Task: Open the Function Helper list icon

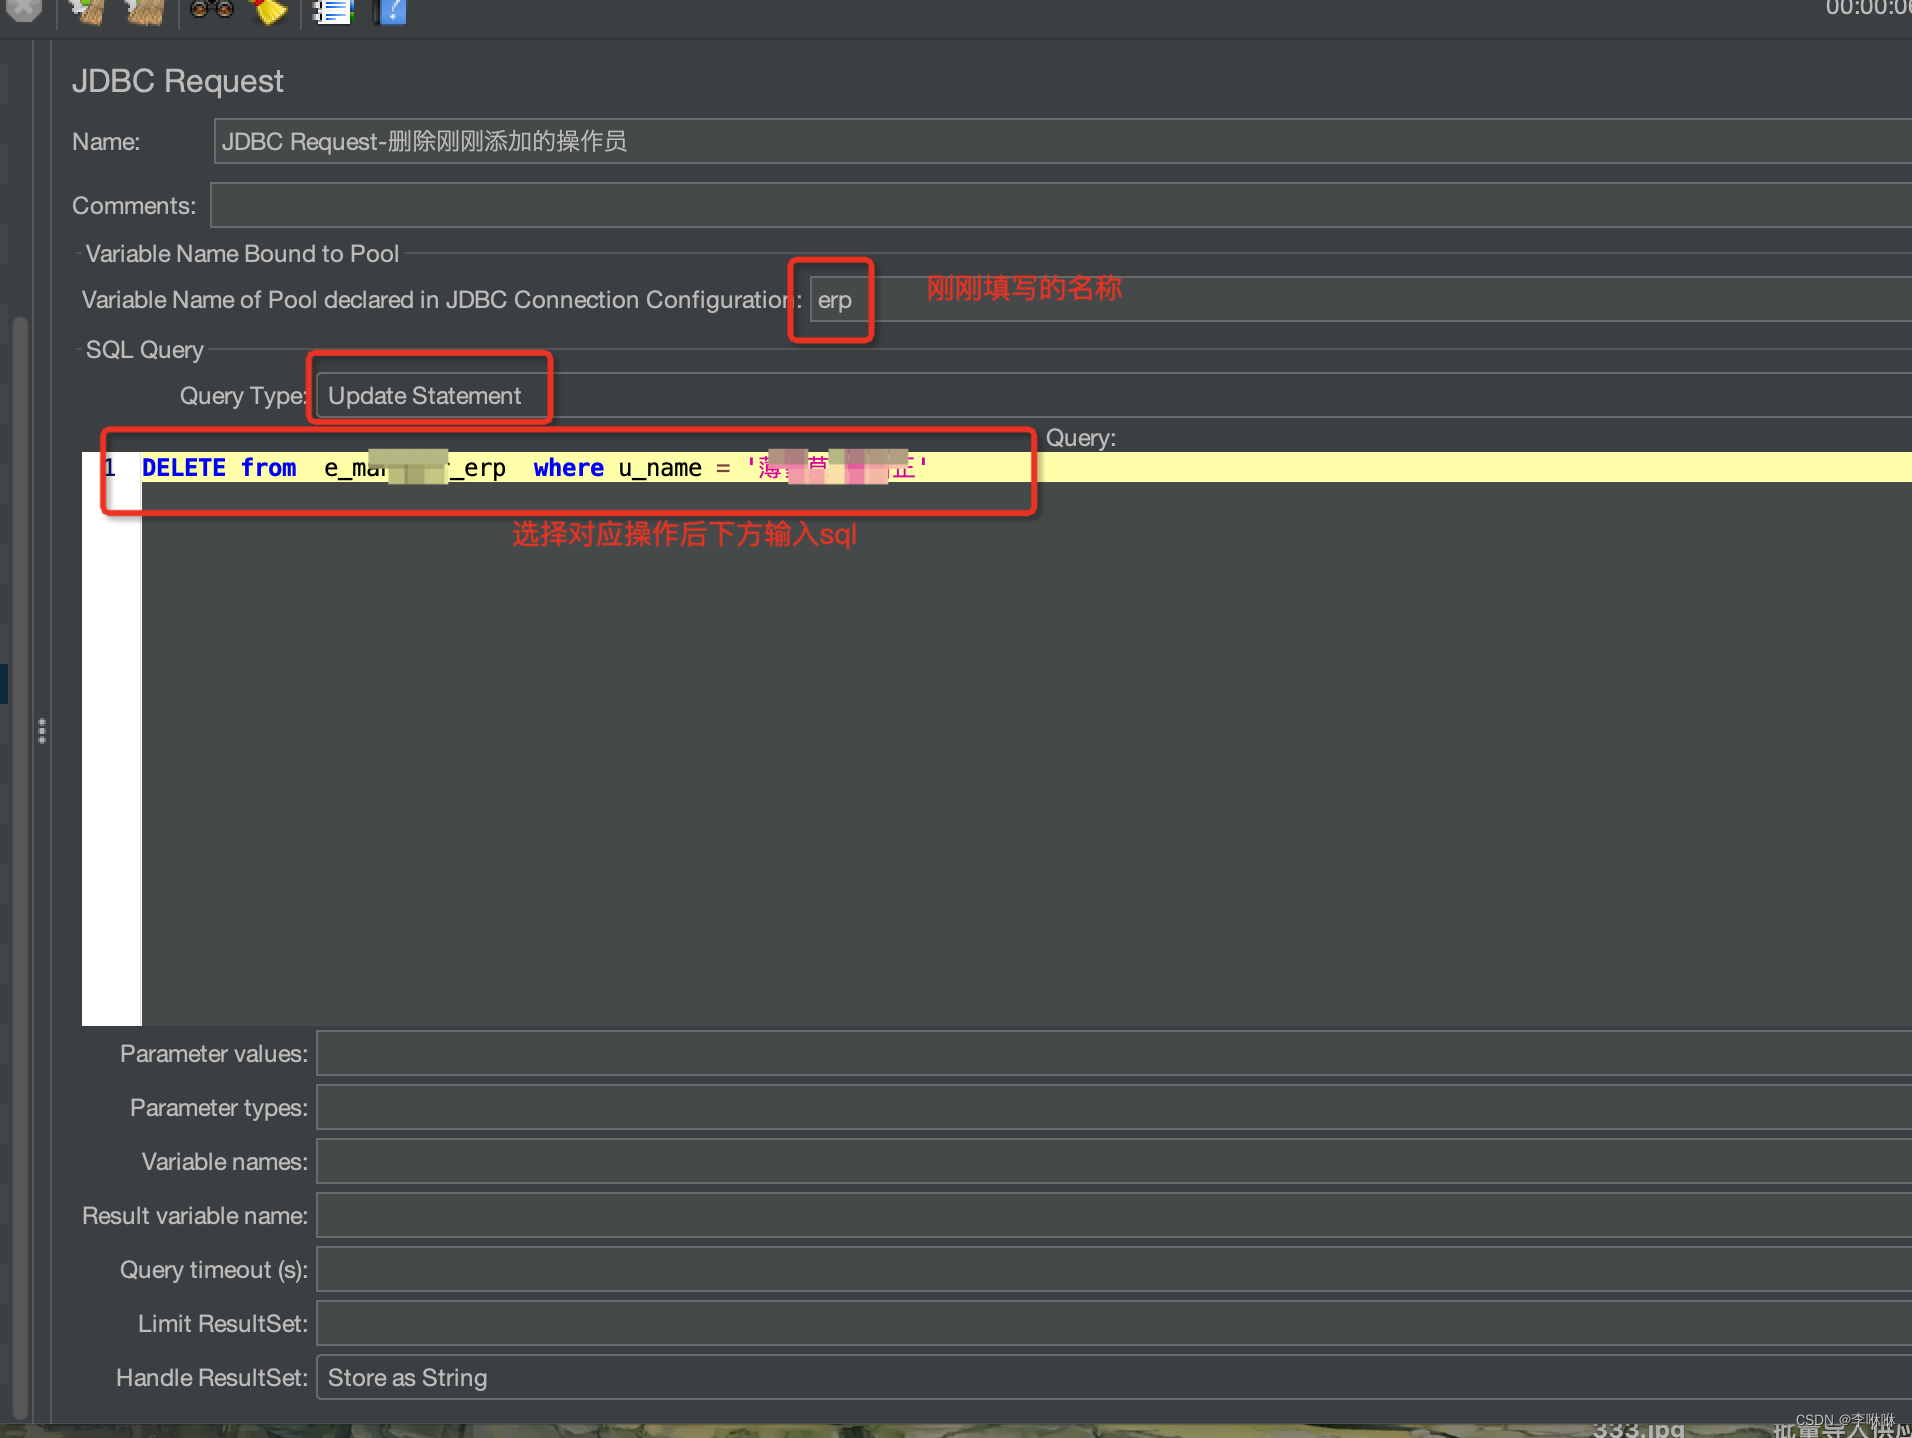Action: point(333,11)
